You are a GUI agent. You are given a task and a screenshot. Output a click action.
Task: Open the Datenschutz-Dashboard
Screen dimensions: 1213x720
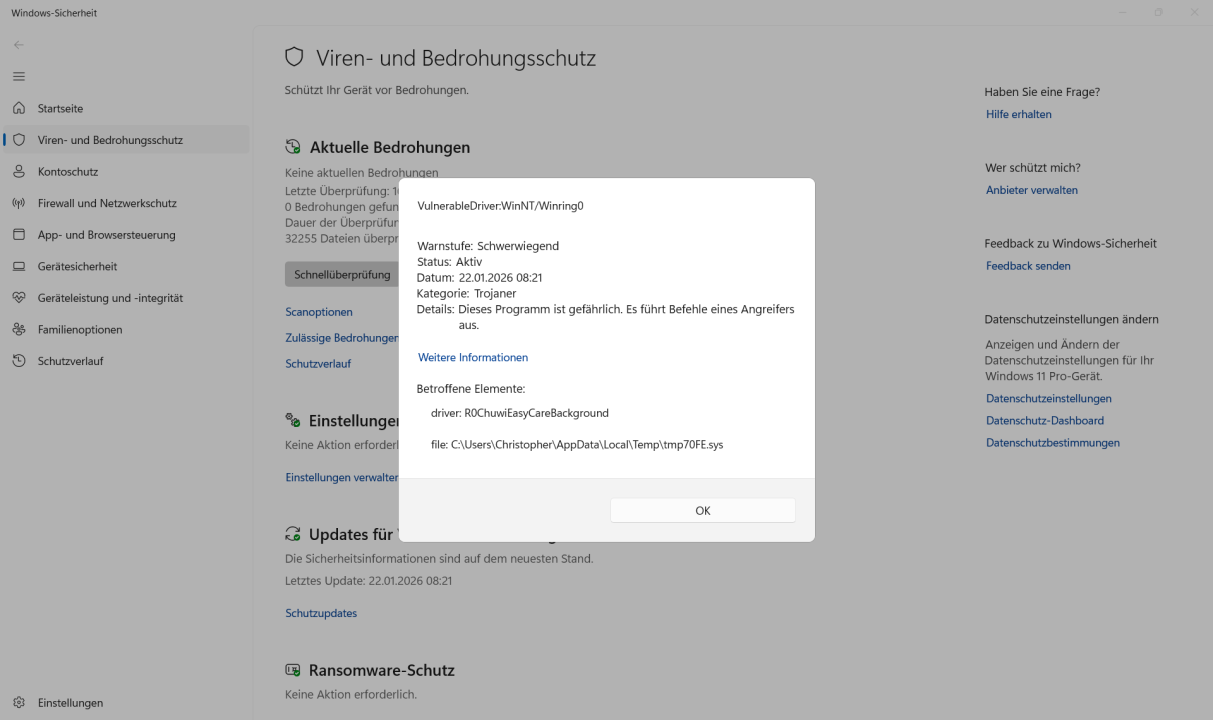click(x=1046, y=420)
